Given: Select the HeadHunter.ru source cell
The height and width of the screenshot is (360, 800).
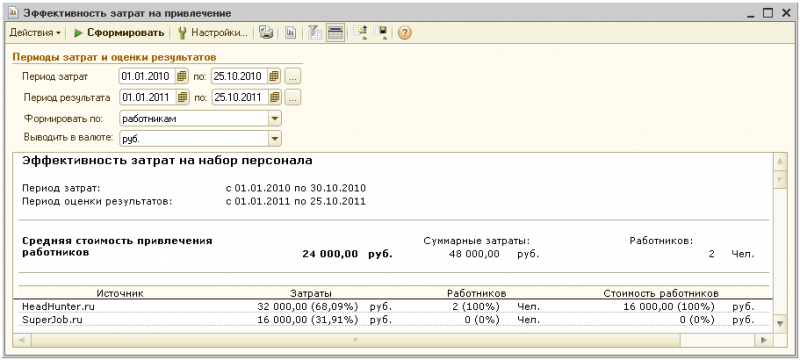Looking at the screenshot, I should click(59, 306).
